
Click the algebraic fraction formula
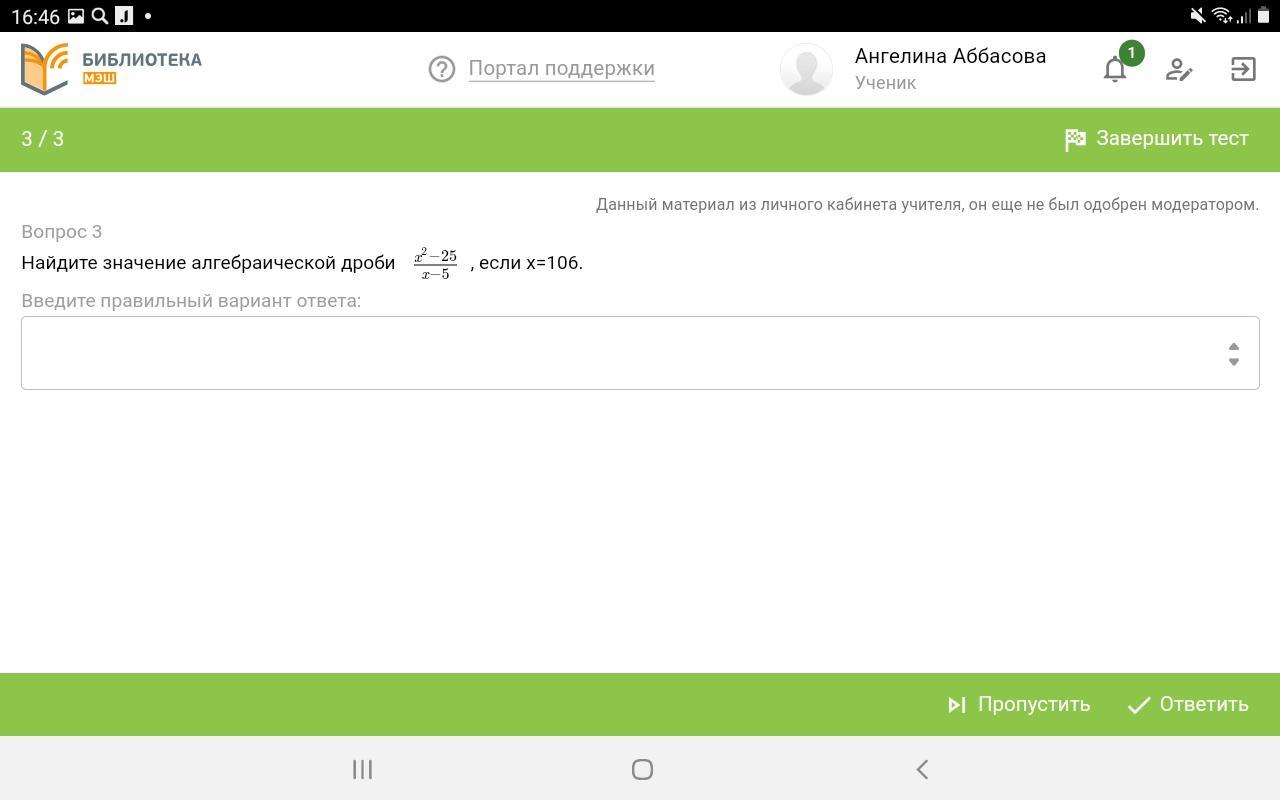tap(435, 263)
